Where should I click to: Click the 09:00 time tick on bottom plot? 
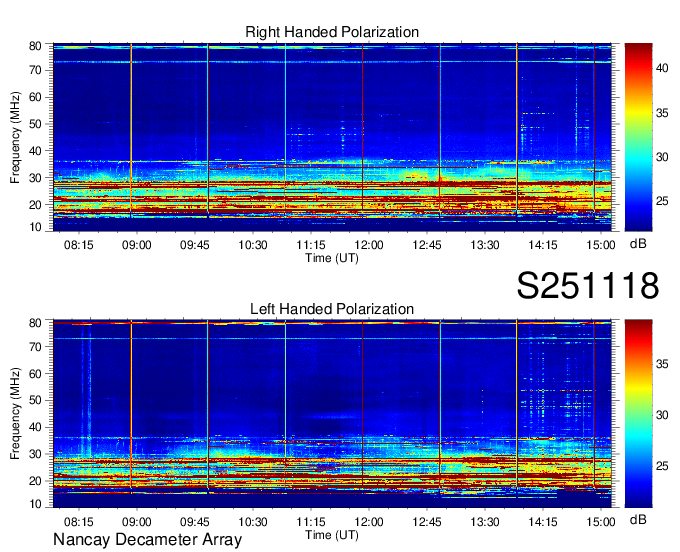(x=137, y=522)
